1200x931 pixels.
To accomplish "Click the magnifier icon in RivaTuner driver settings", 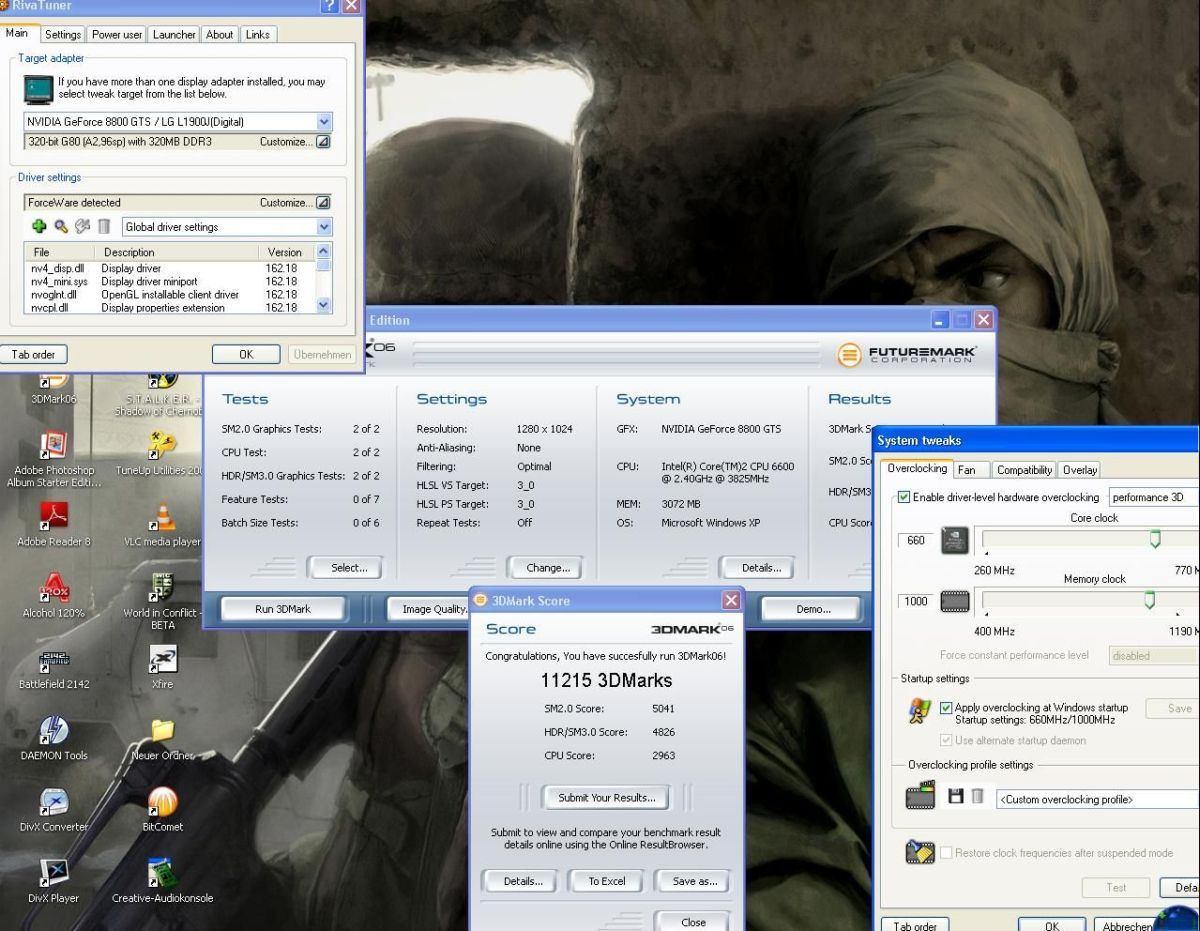I will point(61,227).
